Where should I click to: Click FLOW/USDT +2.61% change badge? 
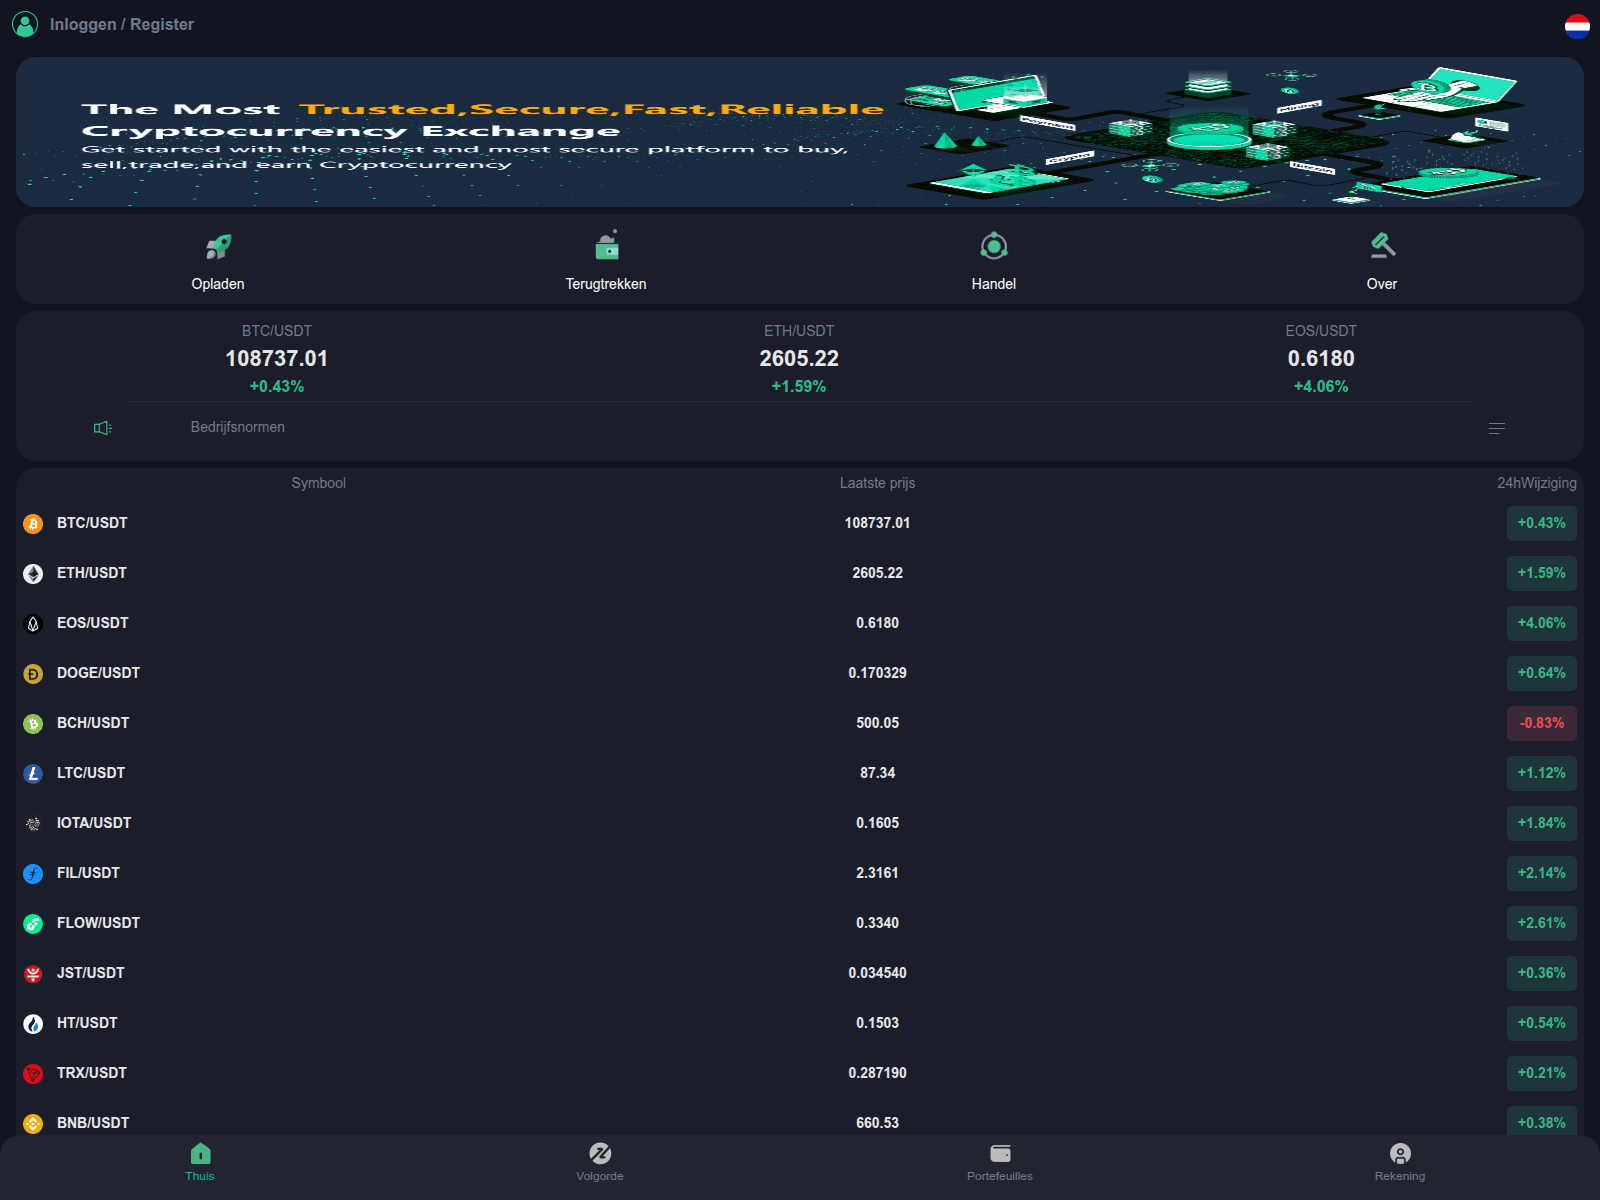(x=1542, y=923)
